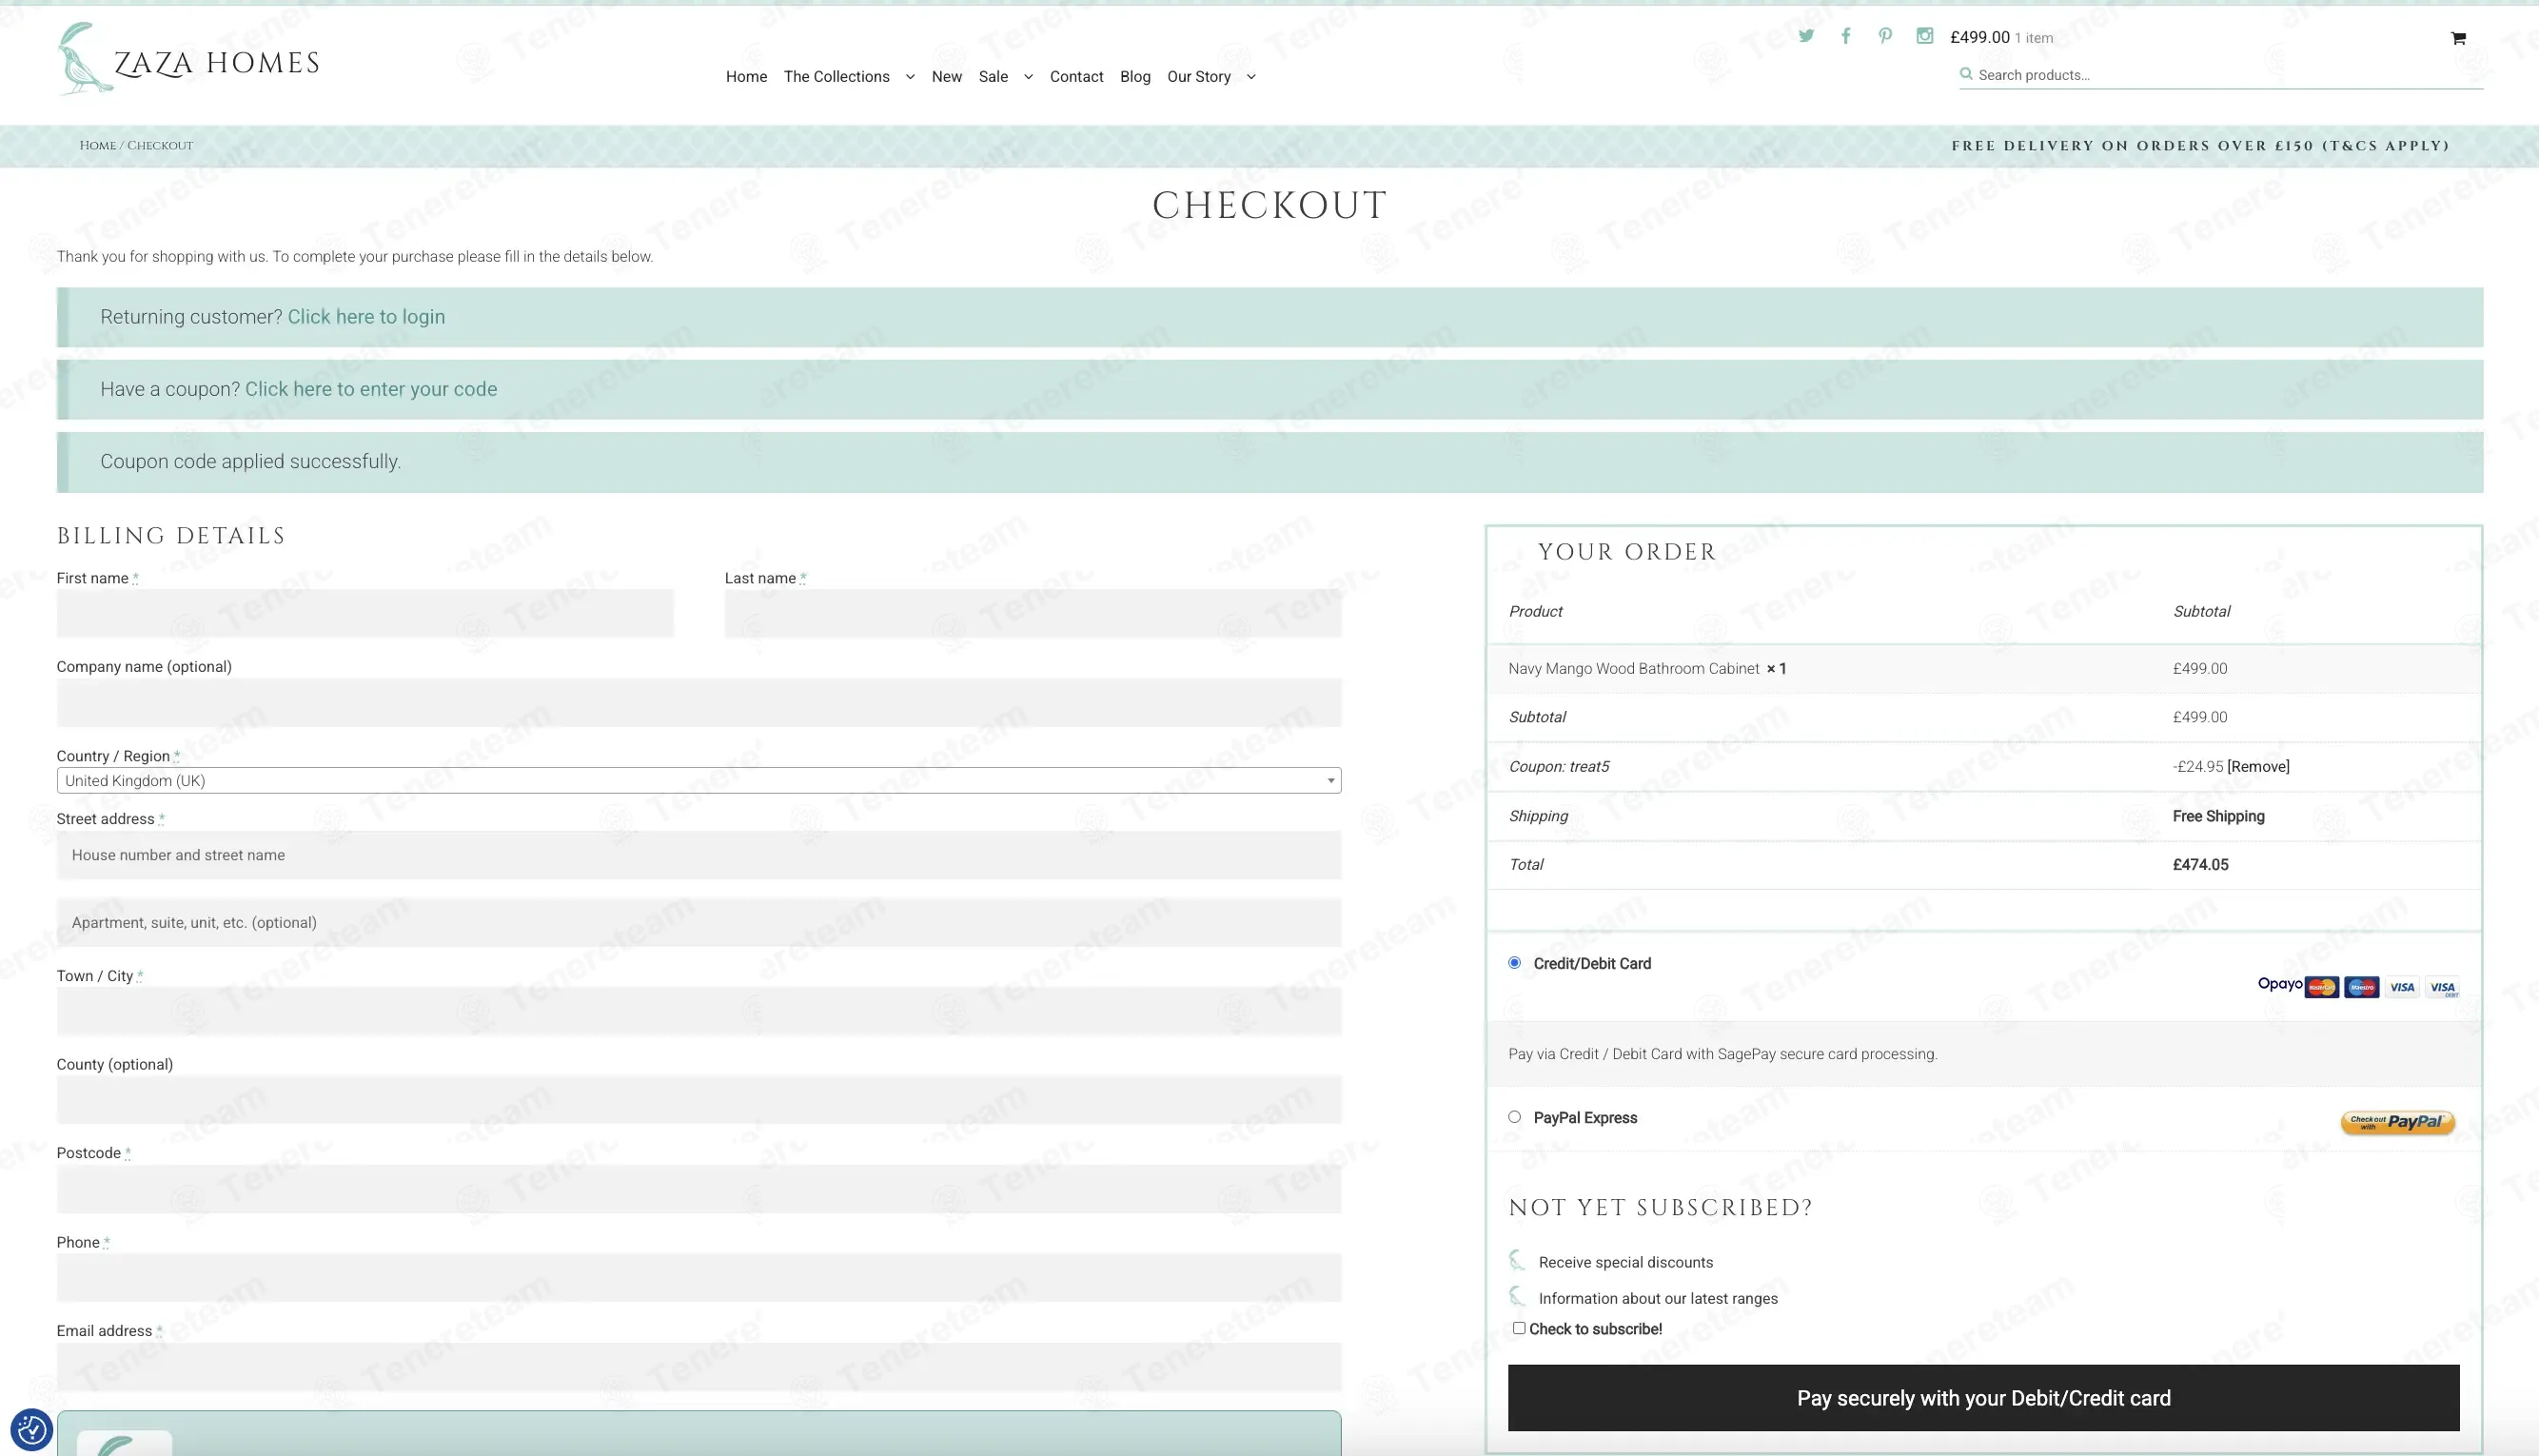This screenshot has height=1456, width=2539.
Task: Focus the Company name field
Action: coord(698,703)
